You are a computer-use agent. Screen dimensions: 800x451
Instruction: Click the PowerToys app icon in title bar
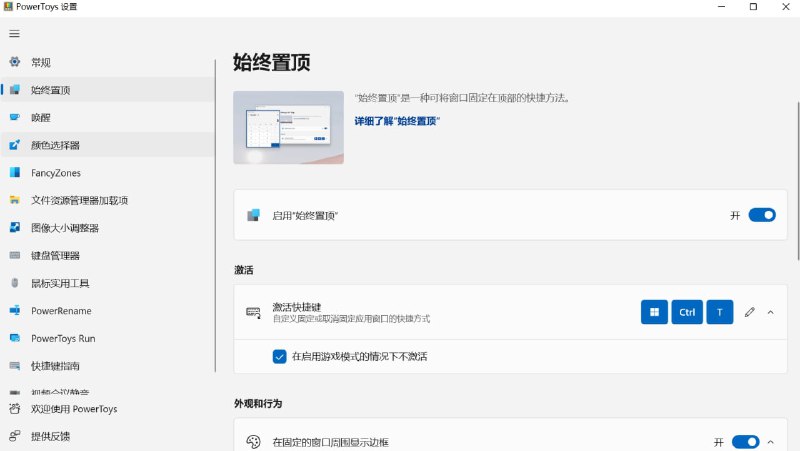click(x=8, y=7)
